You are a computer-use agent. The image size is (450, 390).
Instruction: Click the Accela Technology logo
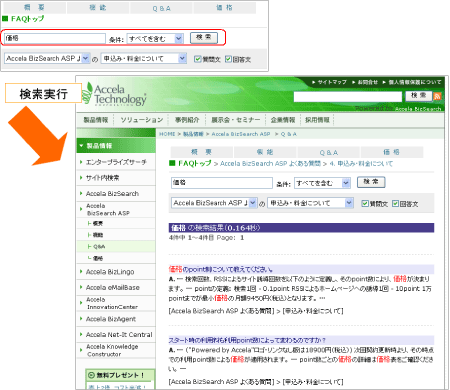pos(115,94)
